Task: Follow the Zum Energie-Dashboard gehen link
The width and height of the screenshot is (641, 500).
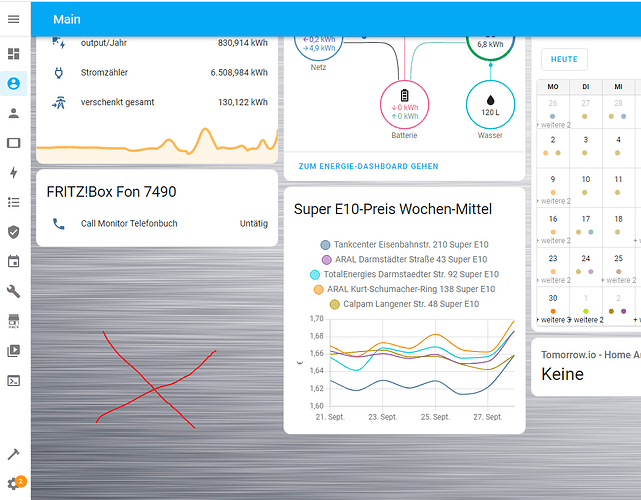Action: tap(368, 166)
